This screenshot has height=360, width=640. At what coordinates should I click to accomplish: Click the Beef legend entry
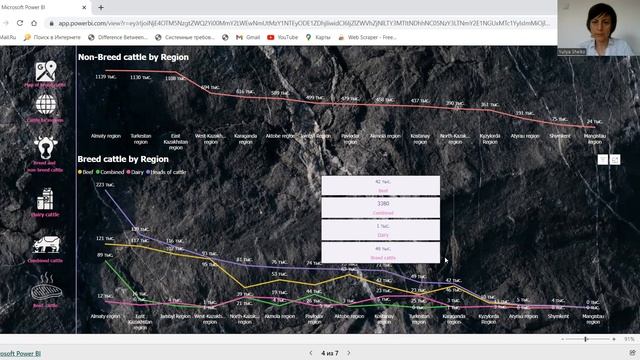(x=86, y=172)
